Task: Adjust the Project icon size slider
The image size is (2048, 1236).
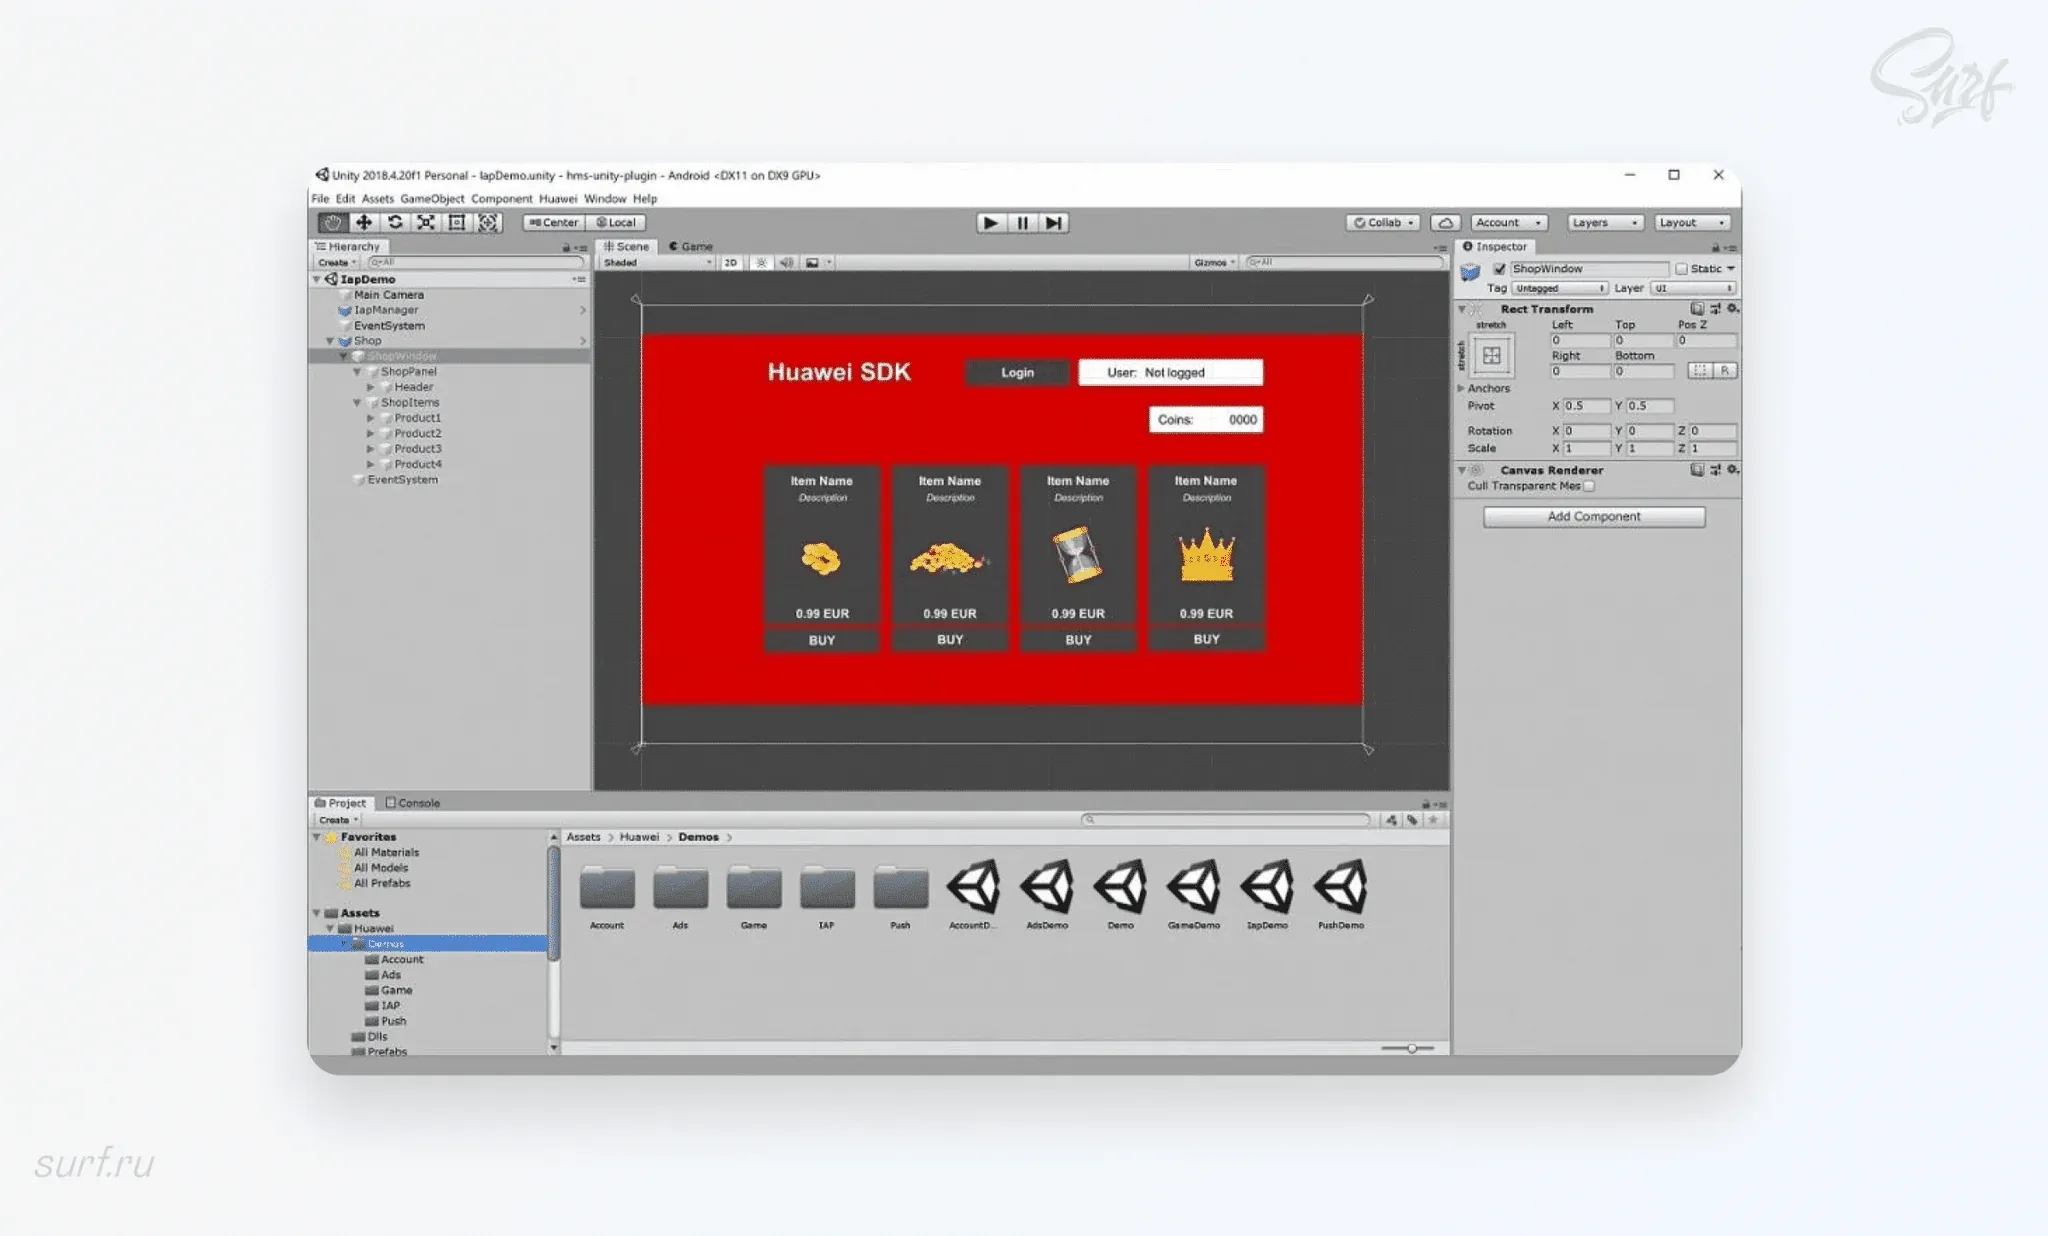Action: pos(1411,1048)
